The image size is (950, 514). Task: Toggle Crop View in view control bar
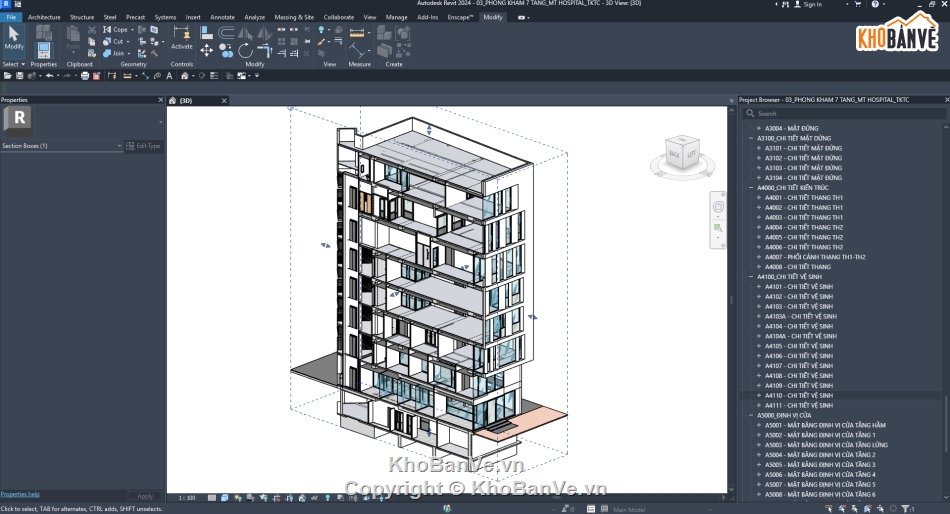(276, 498)
